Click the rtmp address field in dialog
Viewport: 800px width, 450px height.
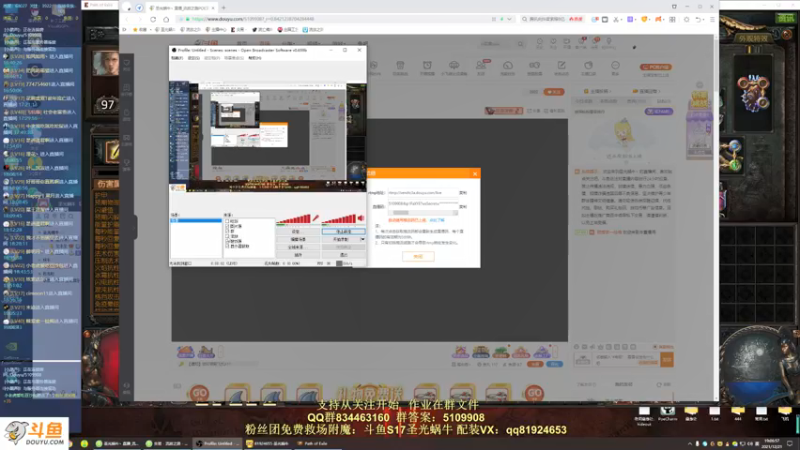pyautogui.click(x=422, y=193)
